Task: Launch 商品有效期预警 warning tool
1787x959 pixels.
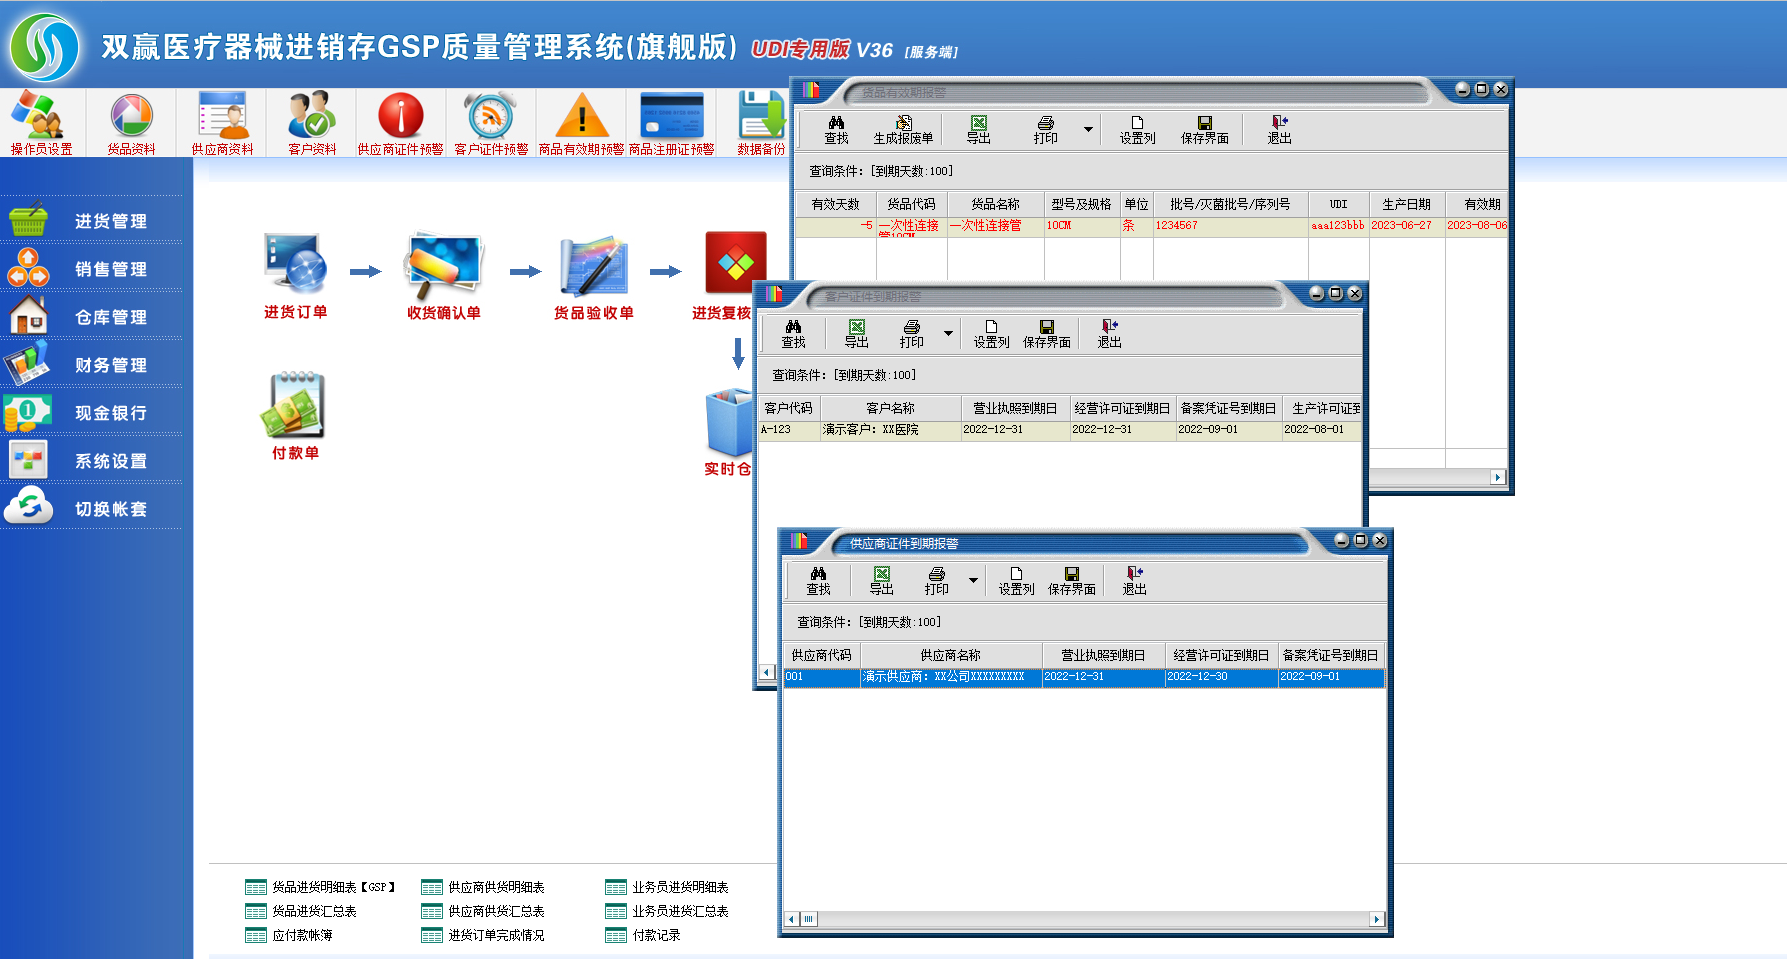Action: pos(581,122)
